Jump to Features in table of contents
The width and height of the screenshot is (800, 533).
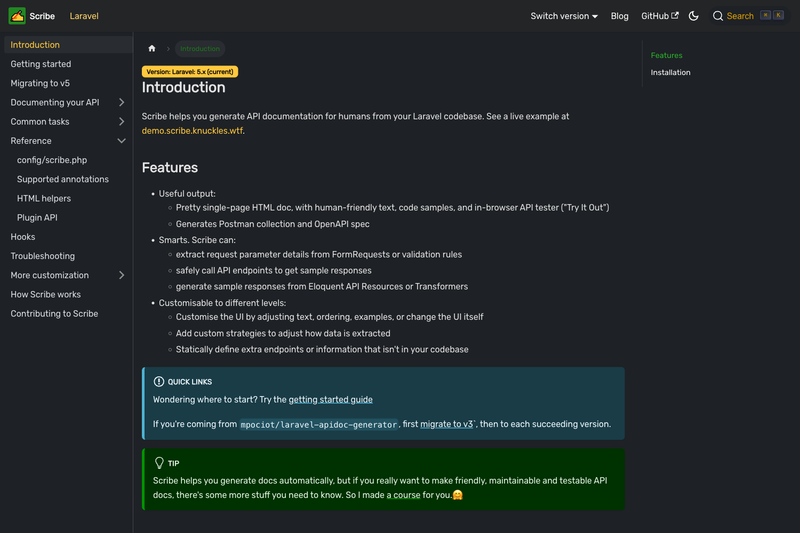coord(666,55)
